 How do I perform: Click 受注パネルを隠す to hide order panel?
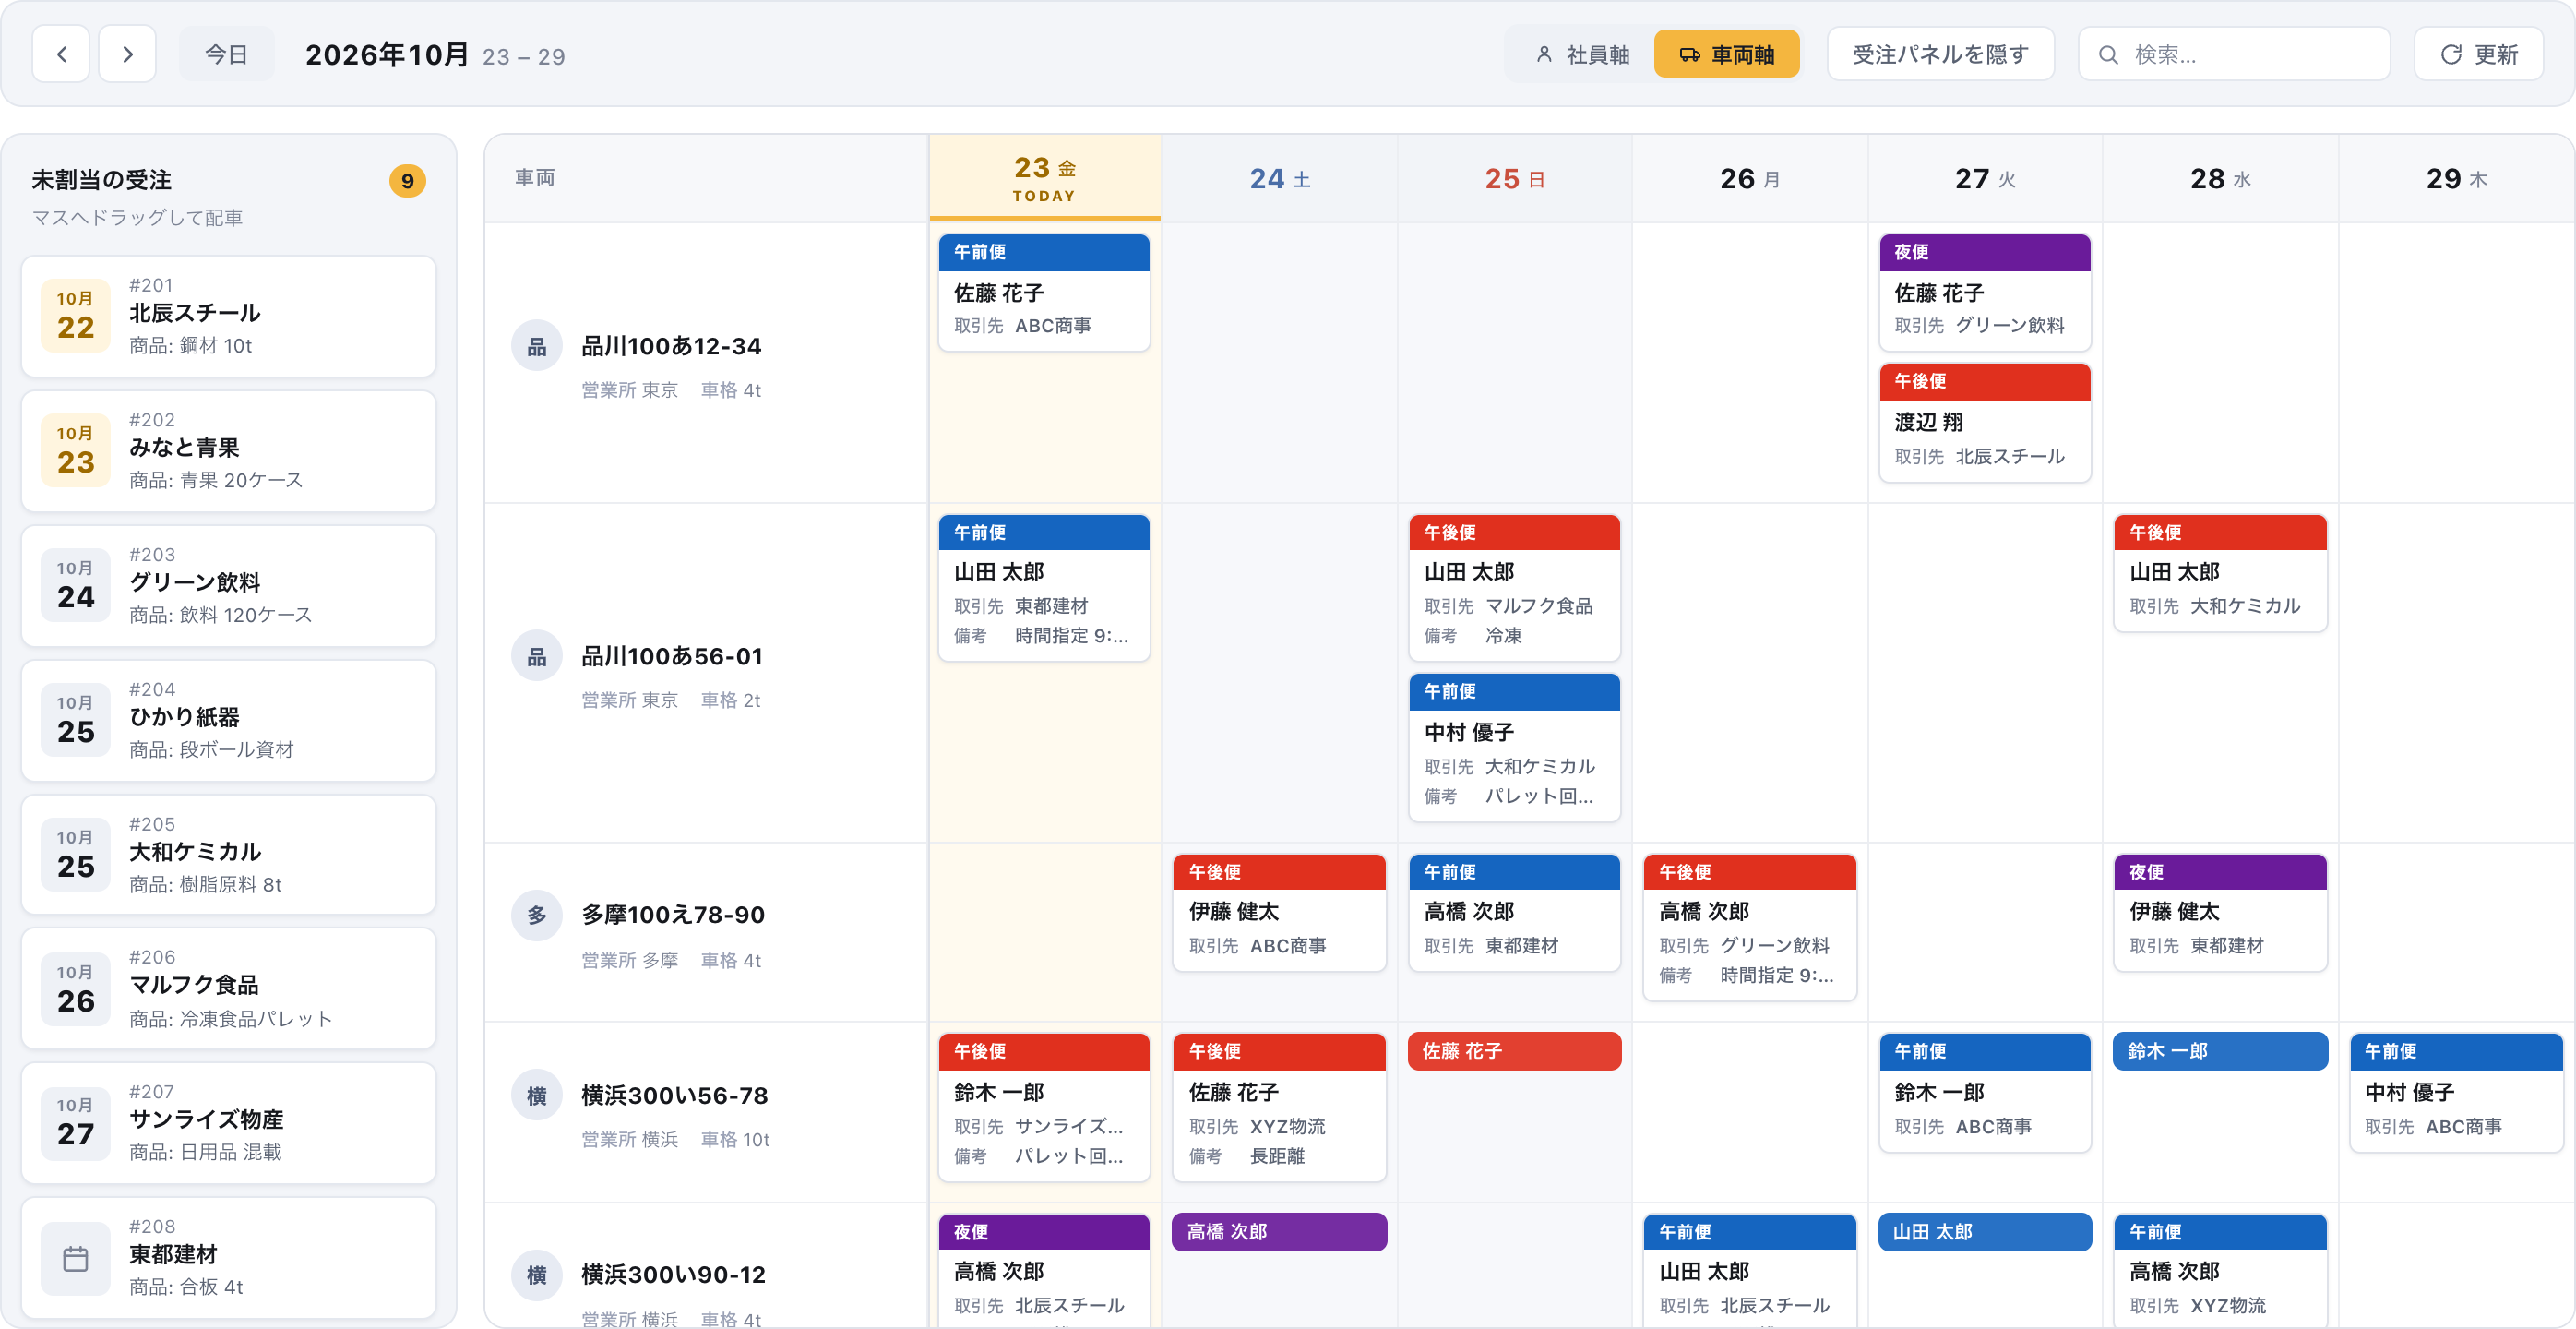[1940, 54]
